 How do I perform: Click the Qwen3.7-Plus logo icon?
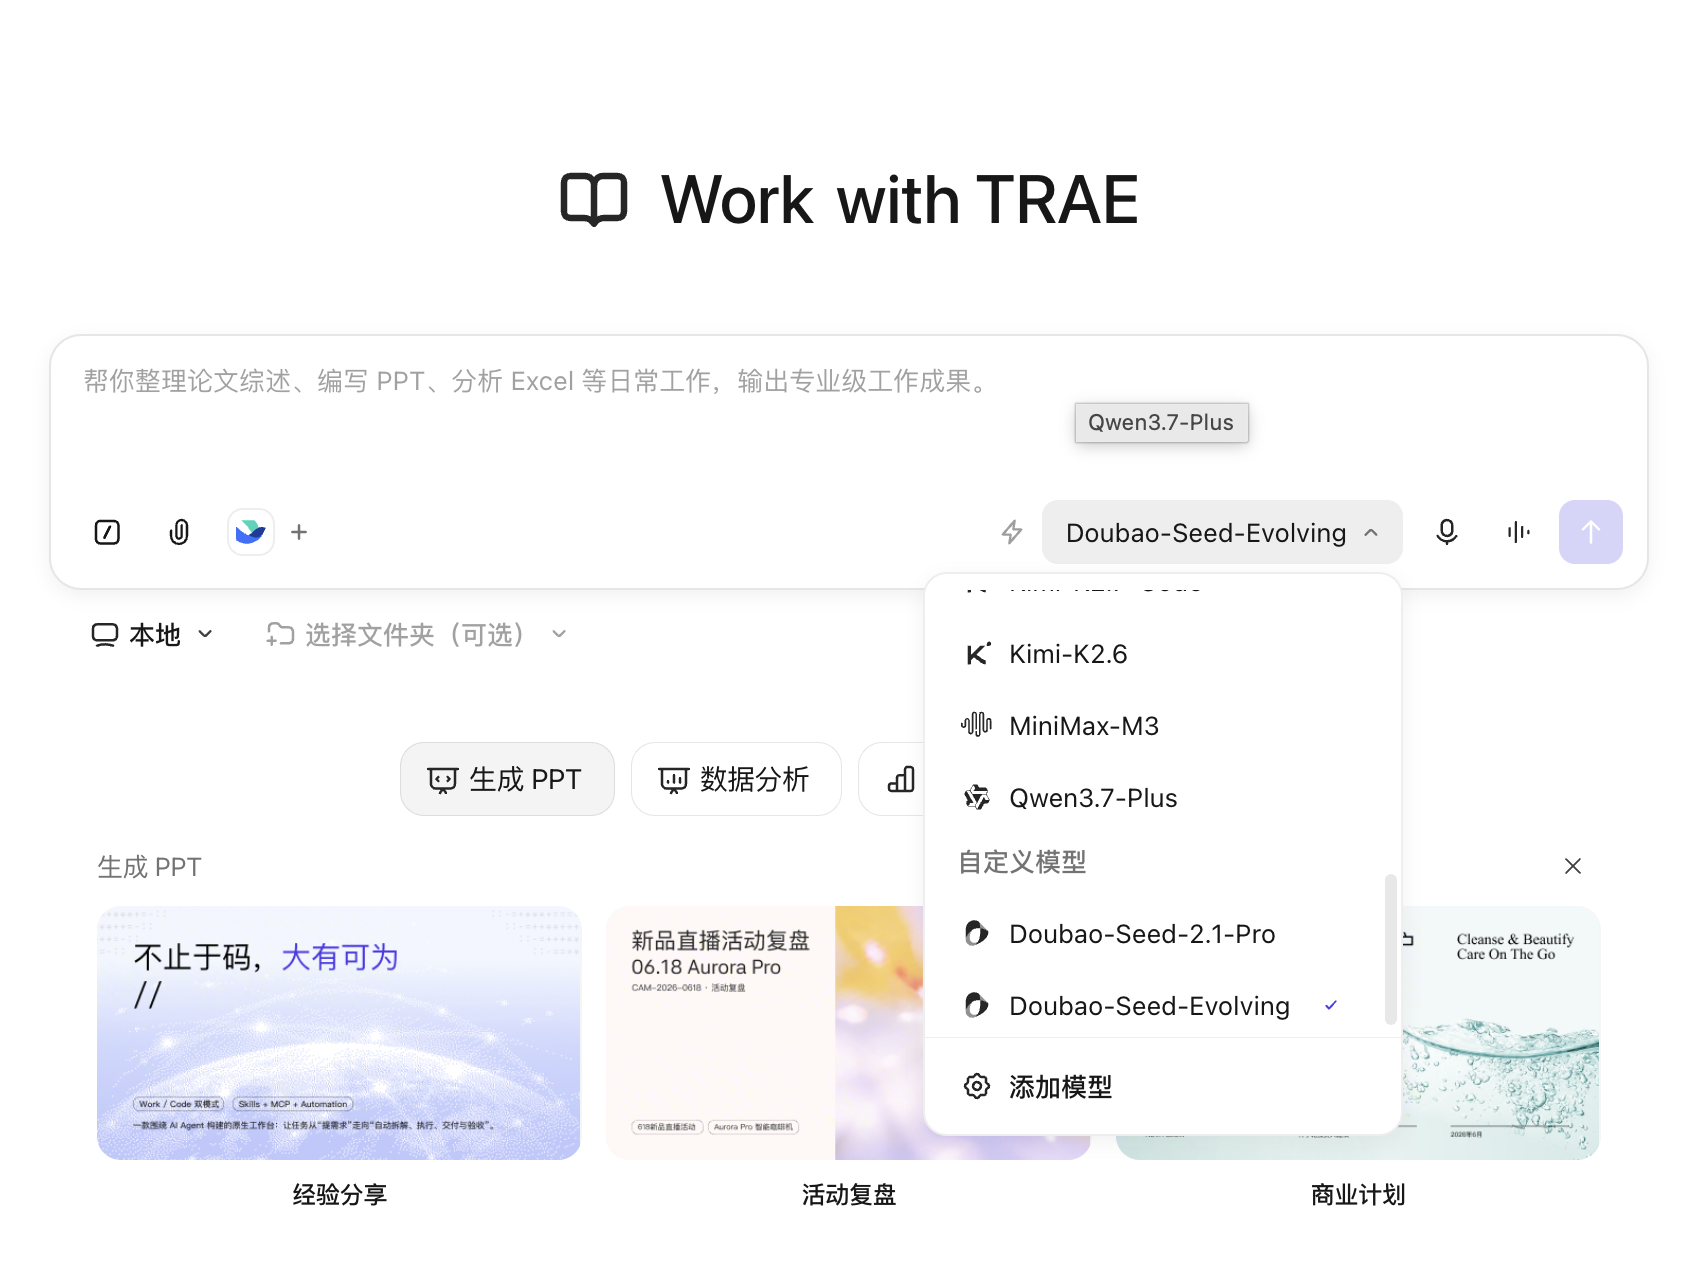click(977, 798)
